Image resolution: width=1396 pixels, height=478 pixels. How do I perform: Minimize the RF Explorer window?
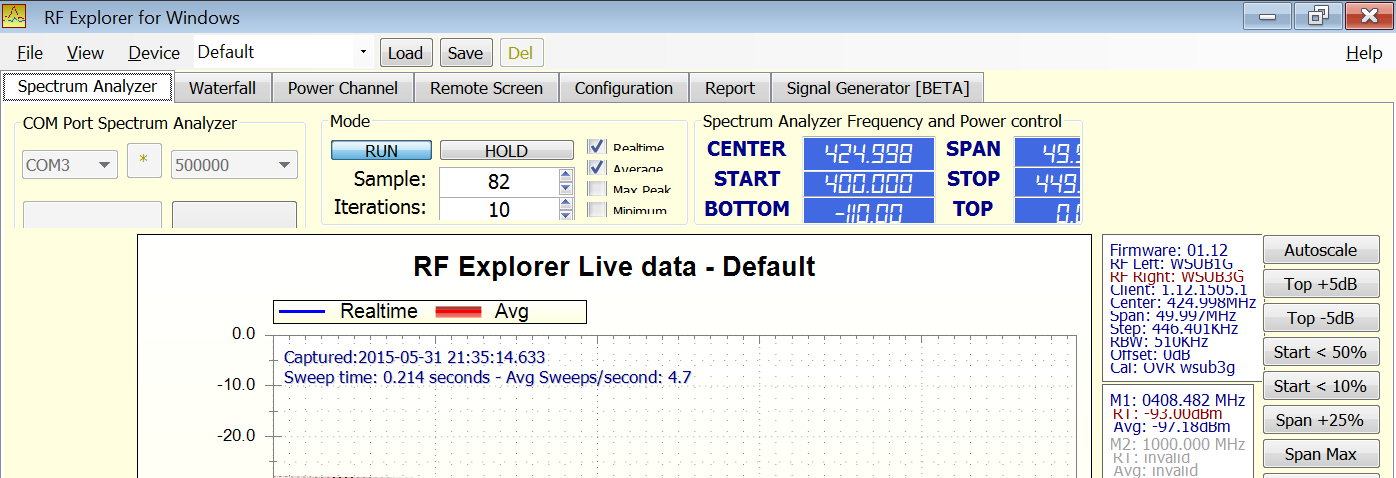[1268, 15]
